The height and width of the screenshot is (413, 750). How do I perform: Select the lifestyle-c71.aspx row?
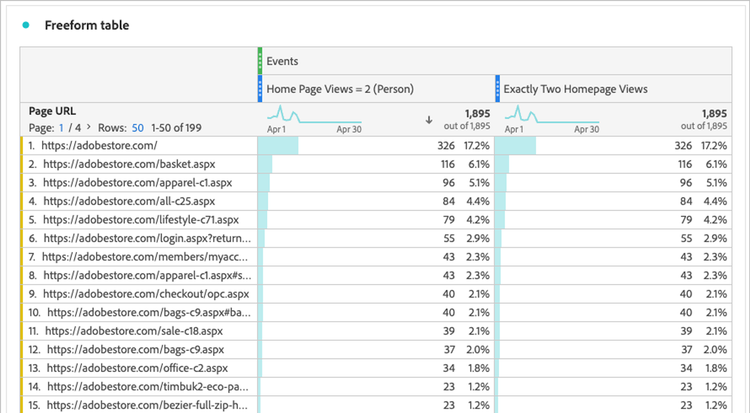(134, 220)
